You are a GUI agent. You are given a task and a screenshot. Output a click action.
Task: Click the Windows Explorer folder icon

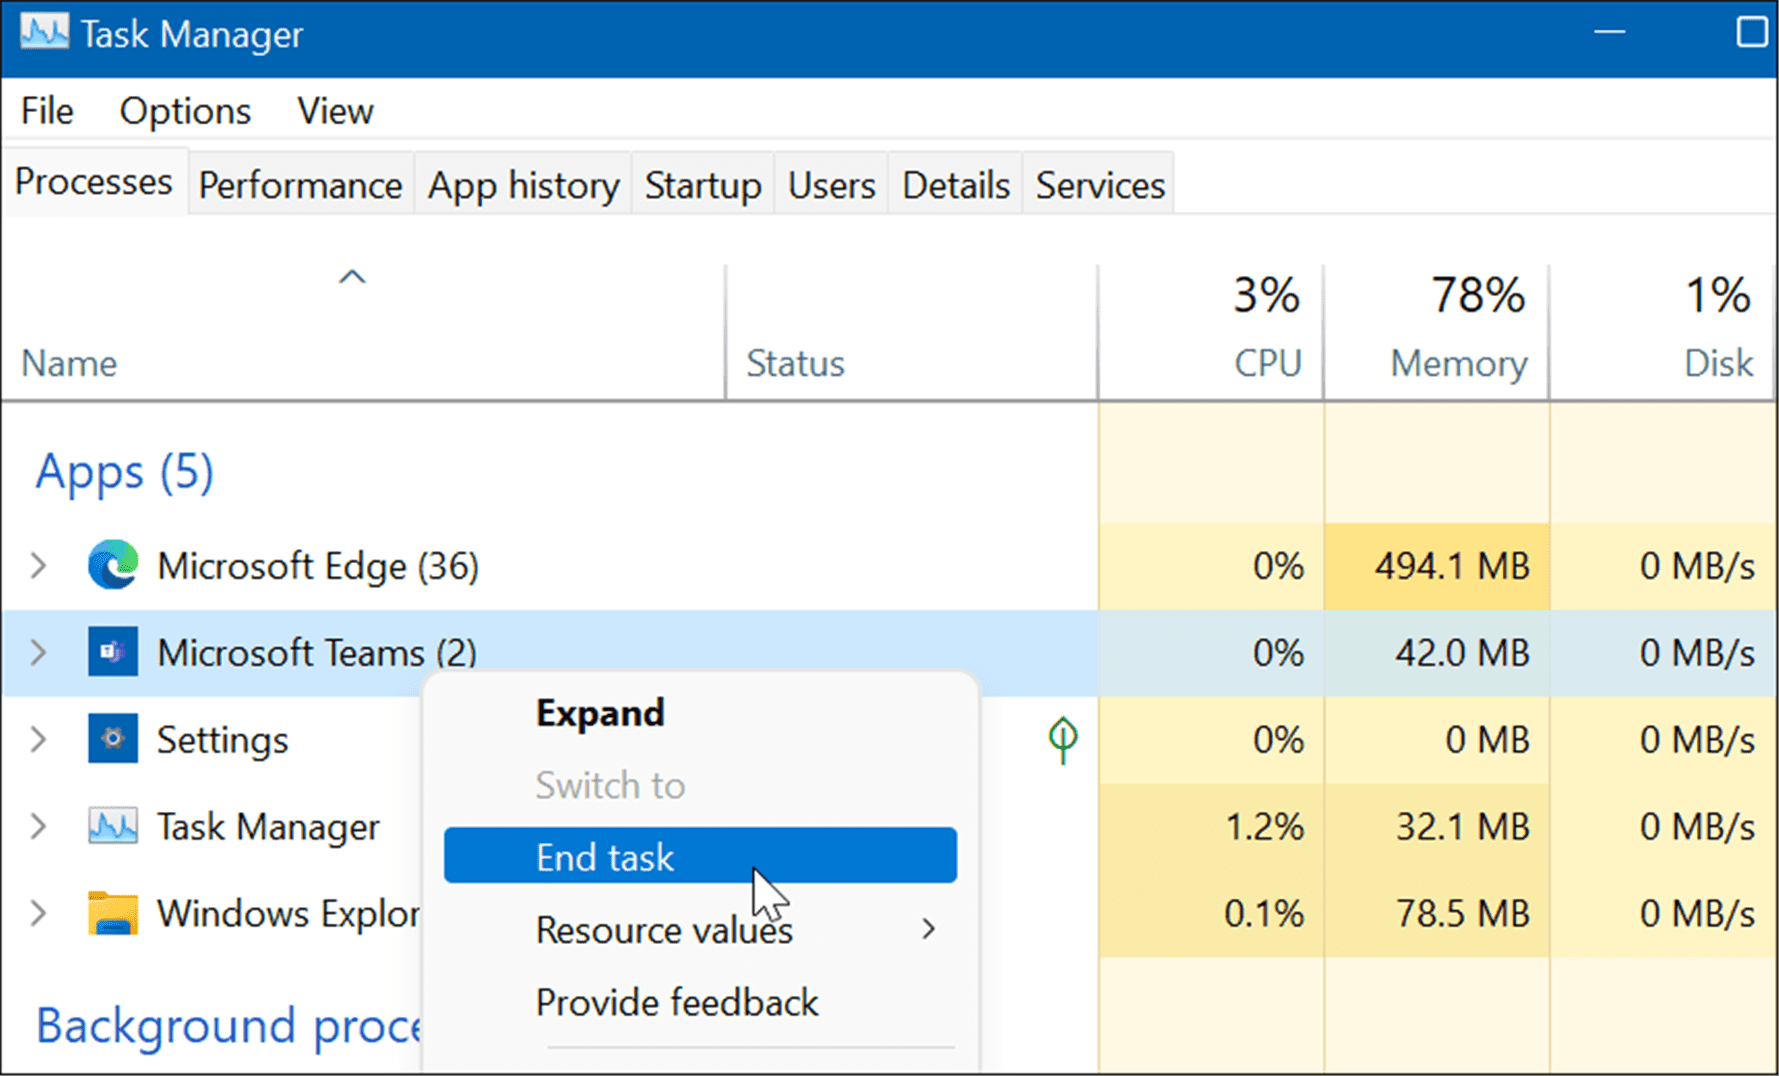pos(112,913)
